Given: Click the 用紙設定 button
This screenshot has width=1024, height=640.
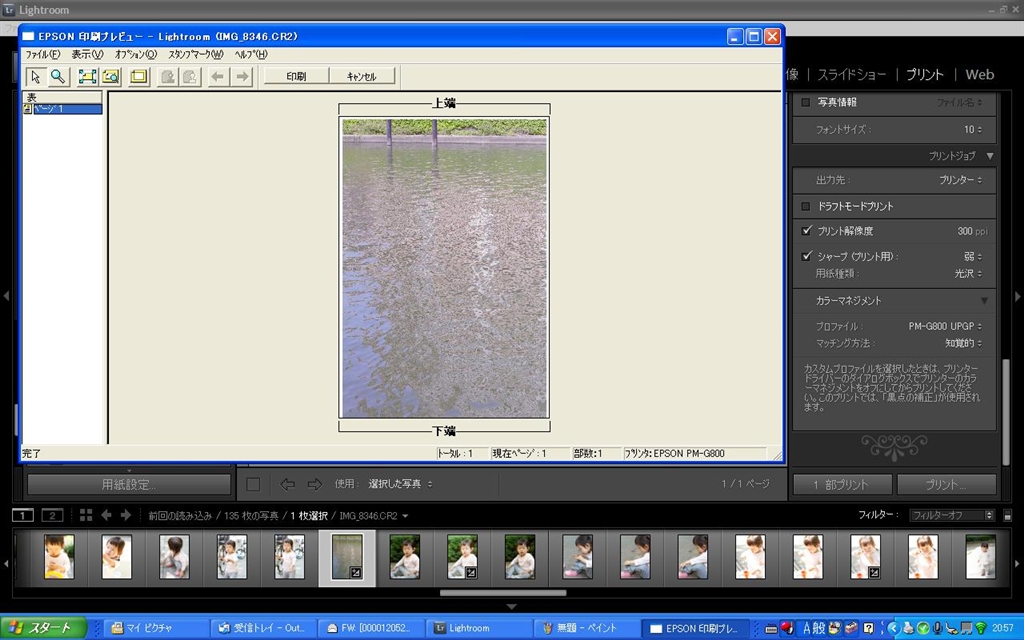Looking at the screenshot, I should (129, 485).
